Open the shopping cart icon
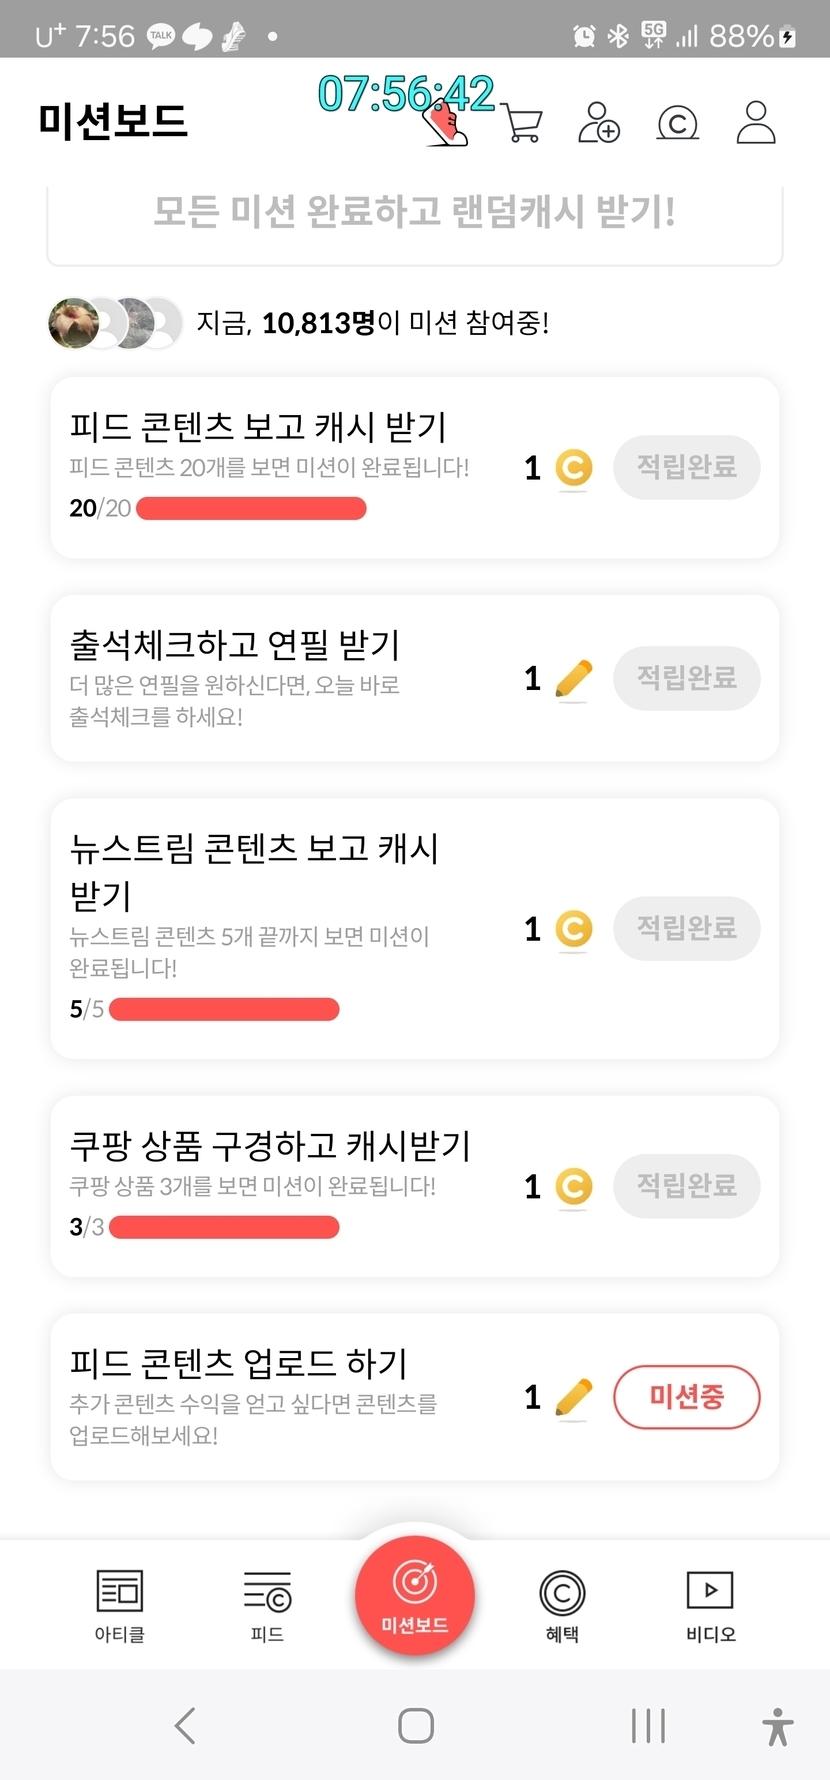 [x=523, y=124]
